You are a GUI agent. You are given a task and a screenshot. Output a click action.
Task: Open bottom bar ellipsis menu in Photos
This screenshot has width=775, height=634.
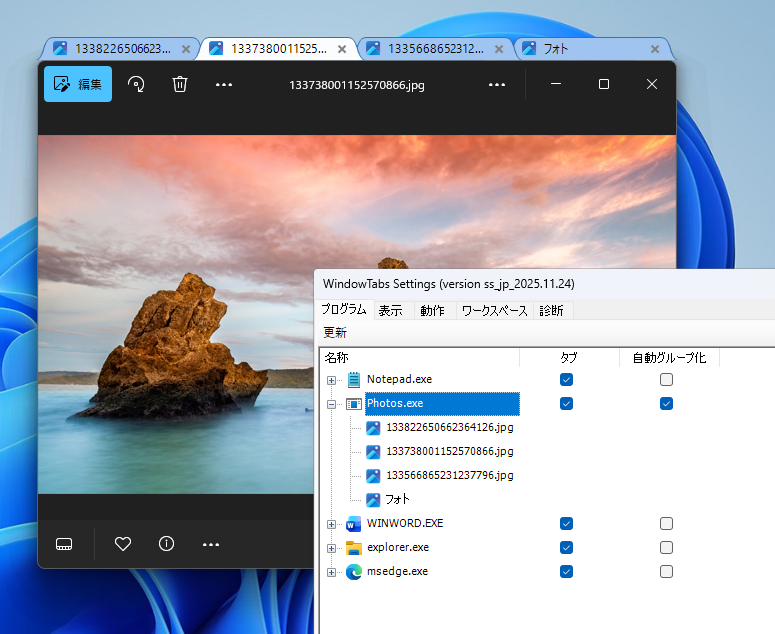[211, 545]
